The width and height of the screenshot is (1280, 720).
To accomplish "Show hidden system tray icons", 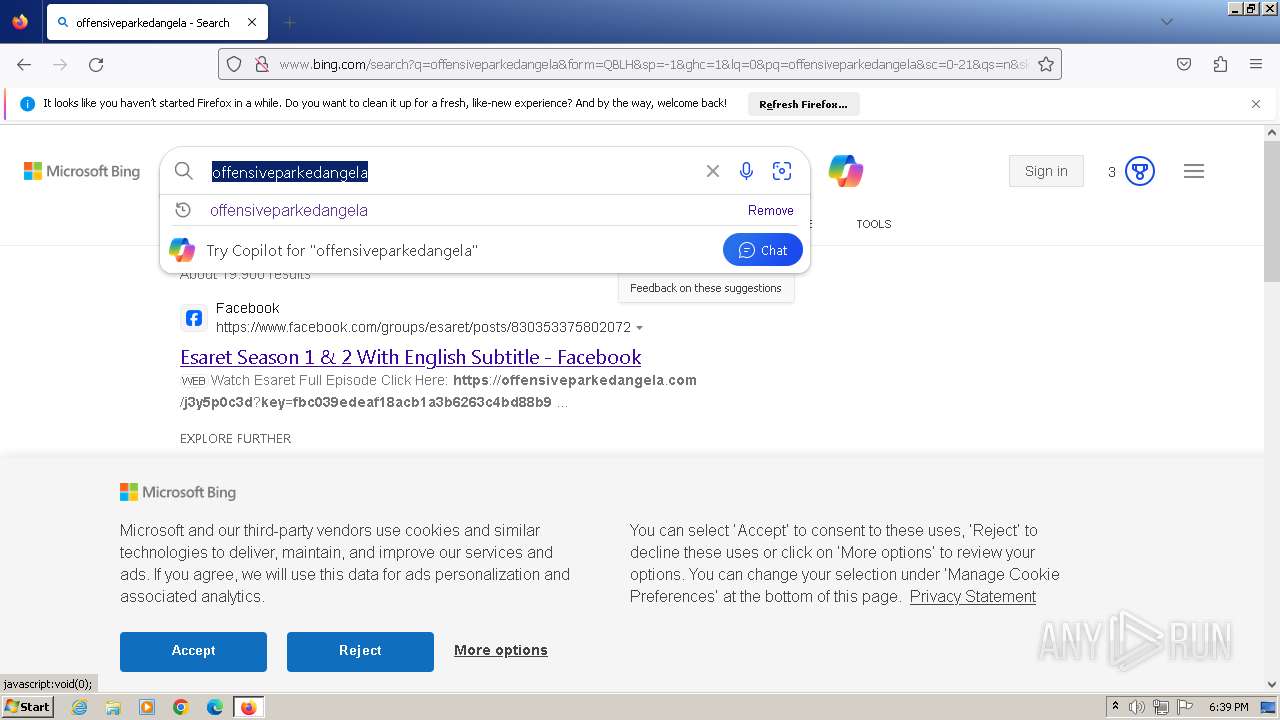I will click(1115, 707).
